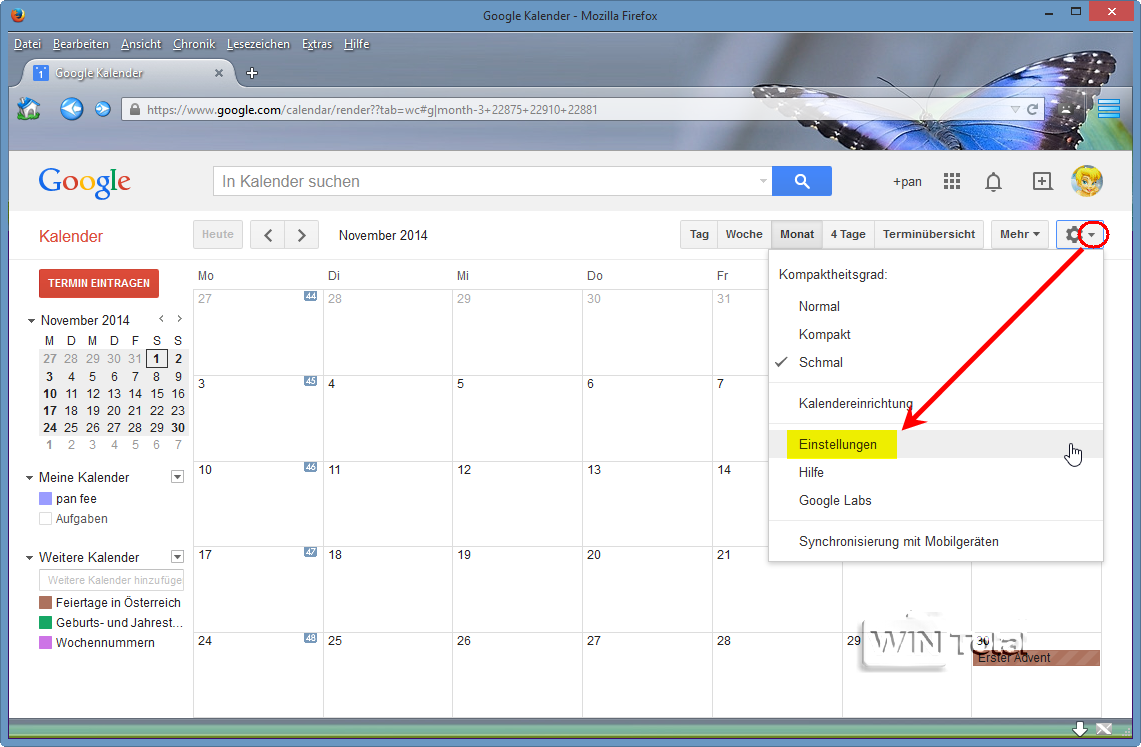This screenshot has height=747, width=1141.
Task: Open the Lesezeichen menu
Action: click(x=258, y=44)
